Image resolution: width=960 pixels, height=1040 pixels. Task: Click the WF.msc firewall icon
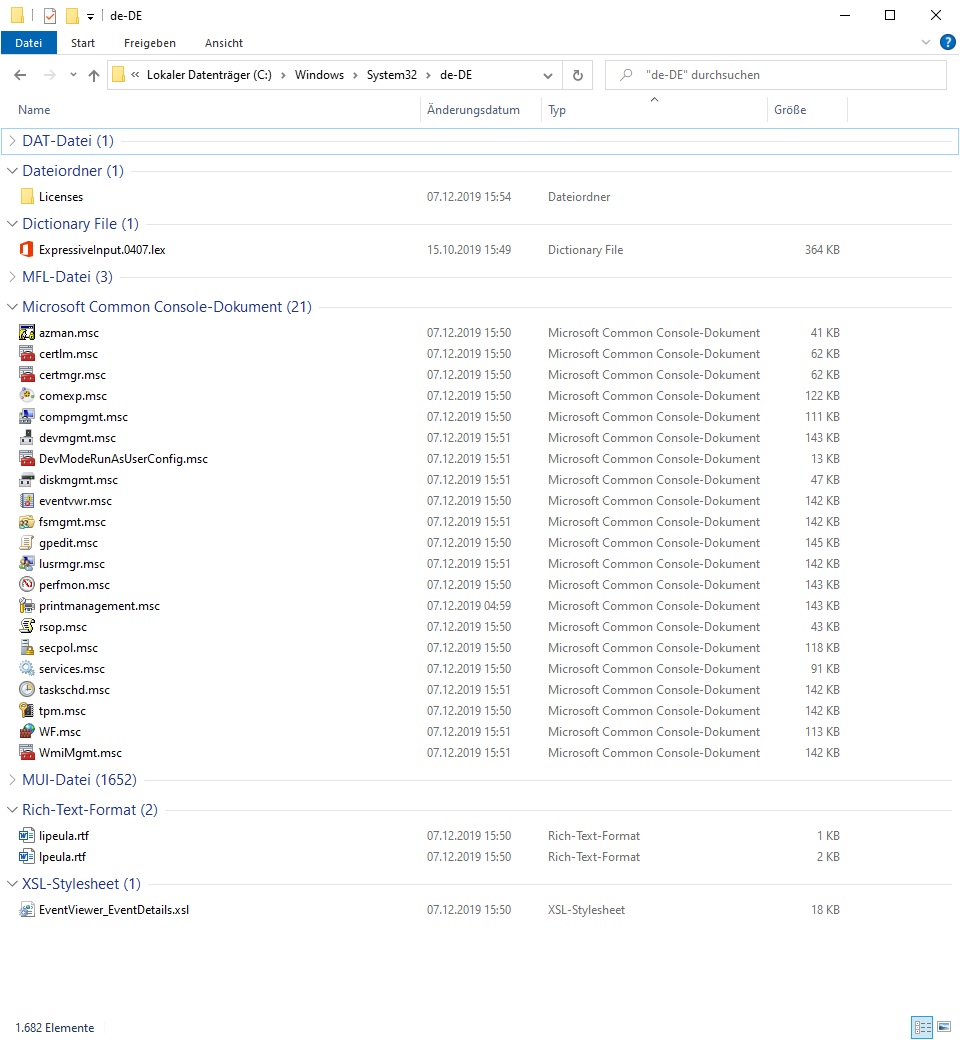coord(27,732)
